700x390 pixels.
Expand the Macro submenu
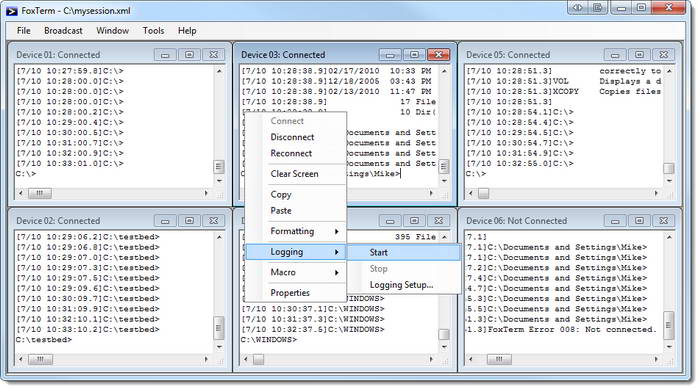pyautogui.click(x=296, y=272)
